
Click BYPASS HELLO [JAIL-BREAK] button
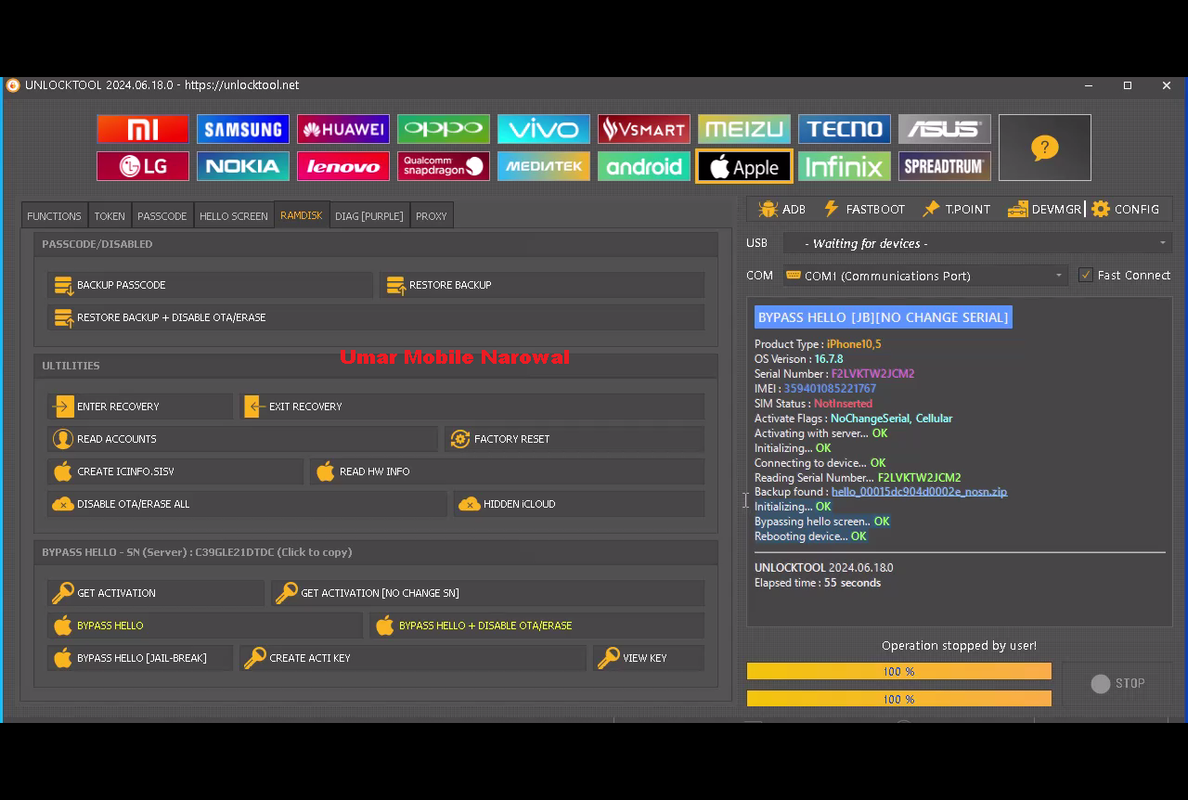pyautogui.click(x=139, y=658)
